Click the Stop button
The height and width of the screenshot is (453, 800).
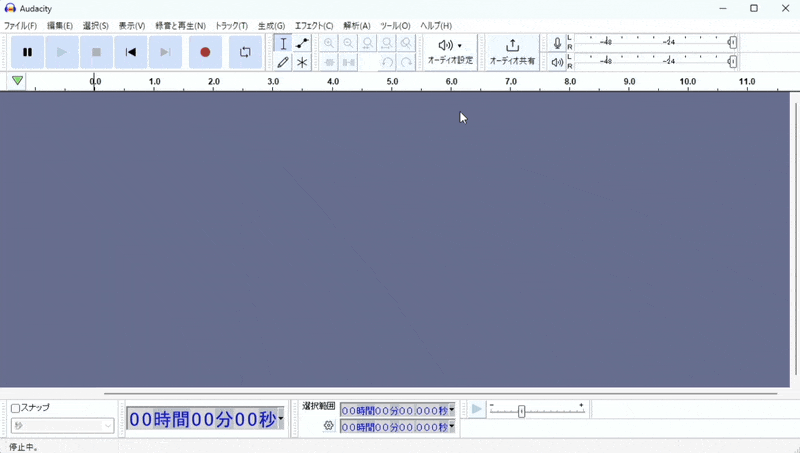(96, 52)
